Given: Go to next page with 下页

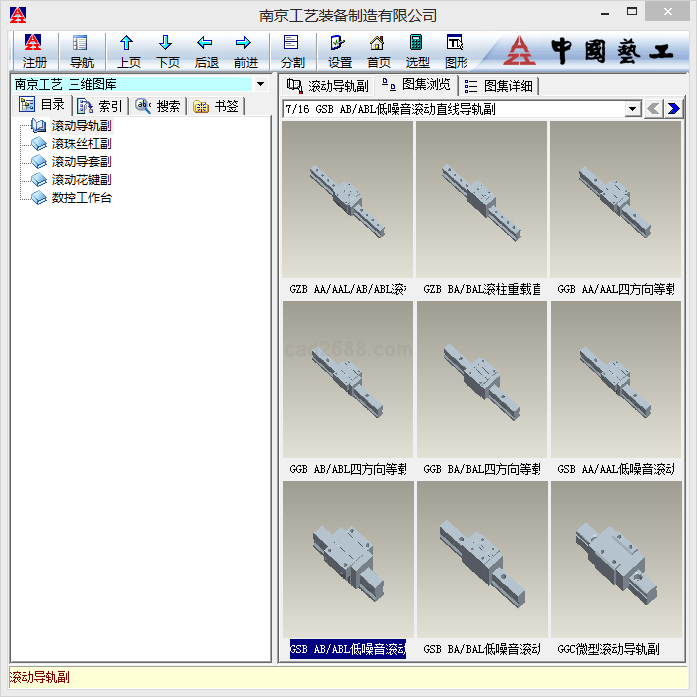Looking at the screenshot, I should click(167, 50).
